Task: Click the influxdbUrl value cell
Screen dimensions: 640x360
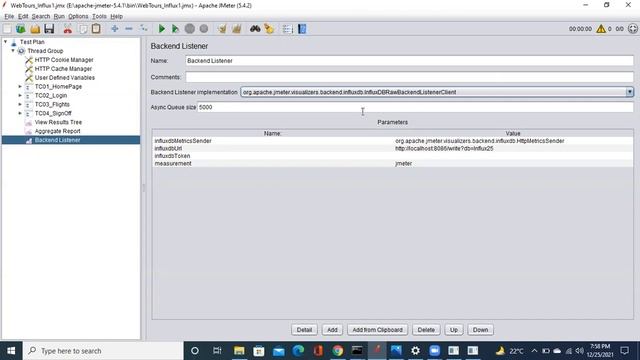Action: pyautogui.click(x=513, y=149)
